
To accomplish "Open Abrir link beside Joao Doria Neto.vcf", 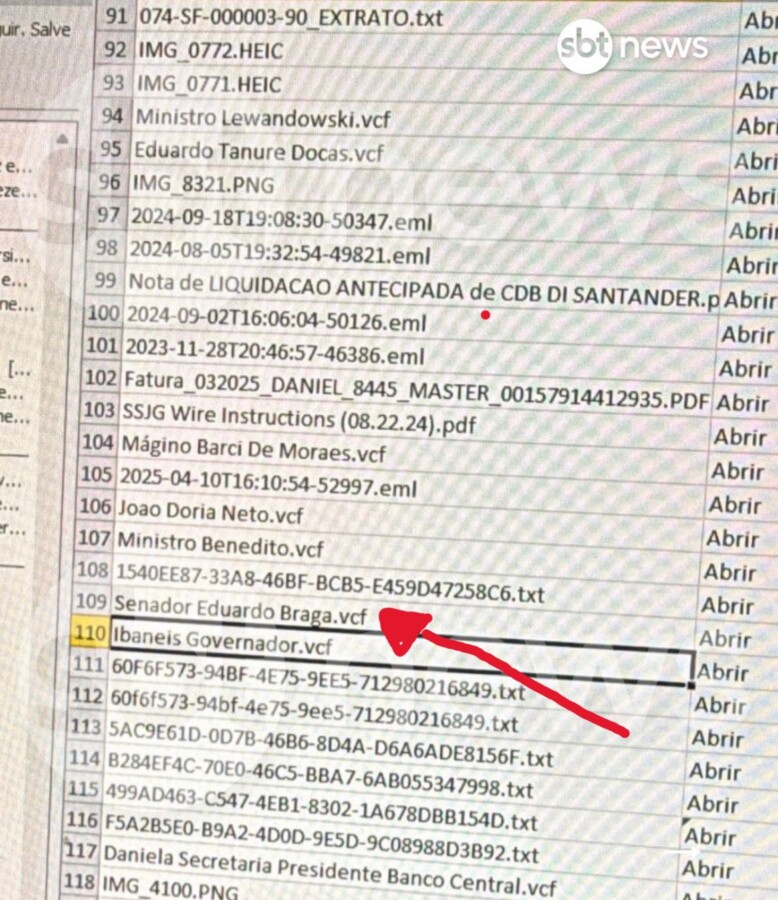I will pyautogui.click(x=735, y=505).
